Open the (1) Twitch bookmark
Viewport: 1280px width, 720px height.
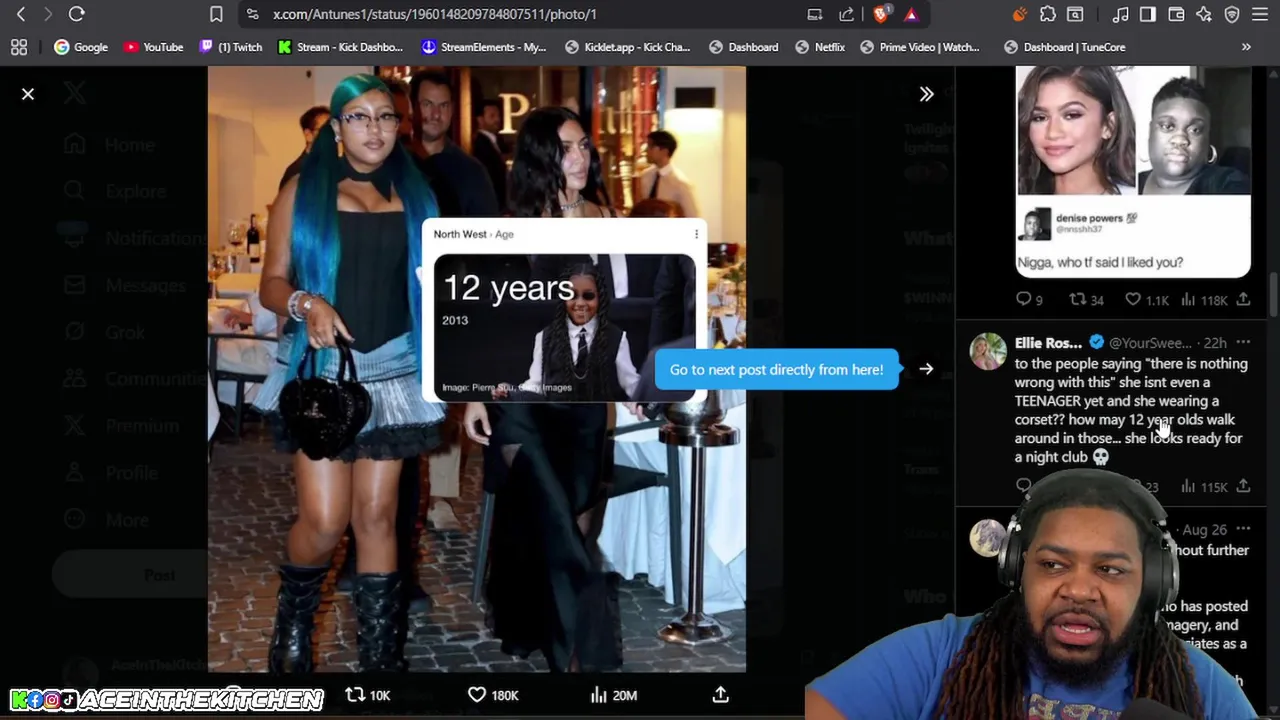tap(231, 47)
